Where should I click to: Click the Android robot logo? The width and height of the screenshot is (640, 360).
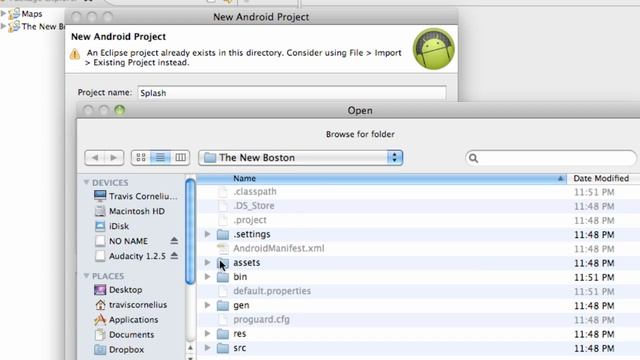pos(433,49)
